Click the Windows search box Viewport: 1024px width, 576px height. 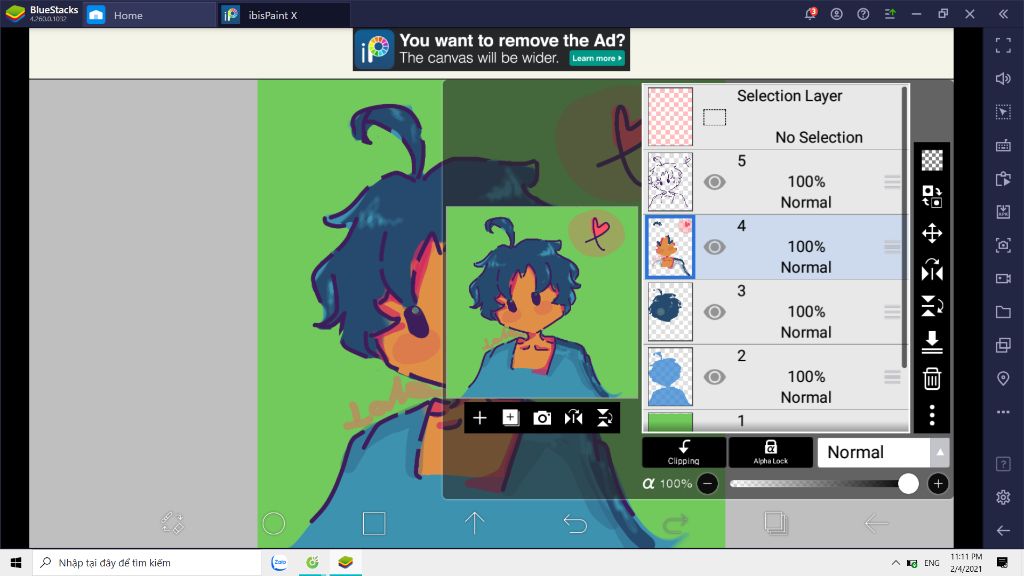[x=146, y=562]
